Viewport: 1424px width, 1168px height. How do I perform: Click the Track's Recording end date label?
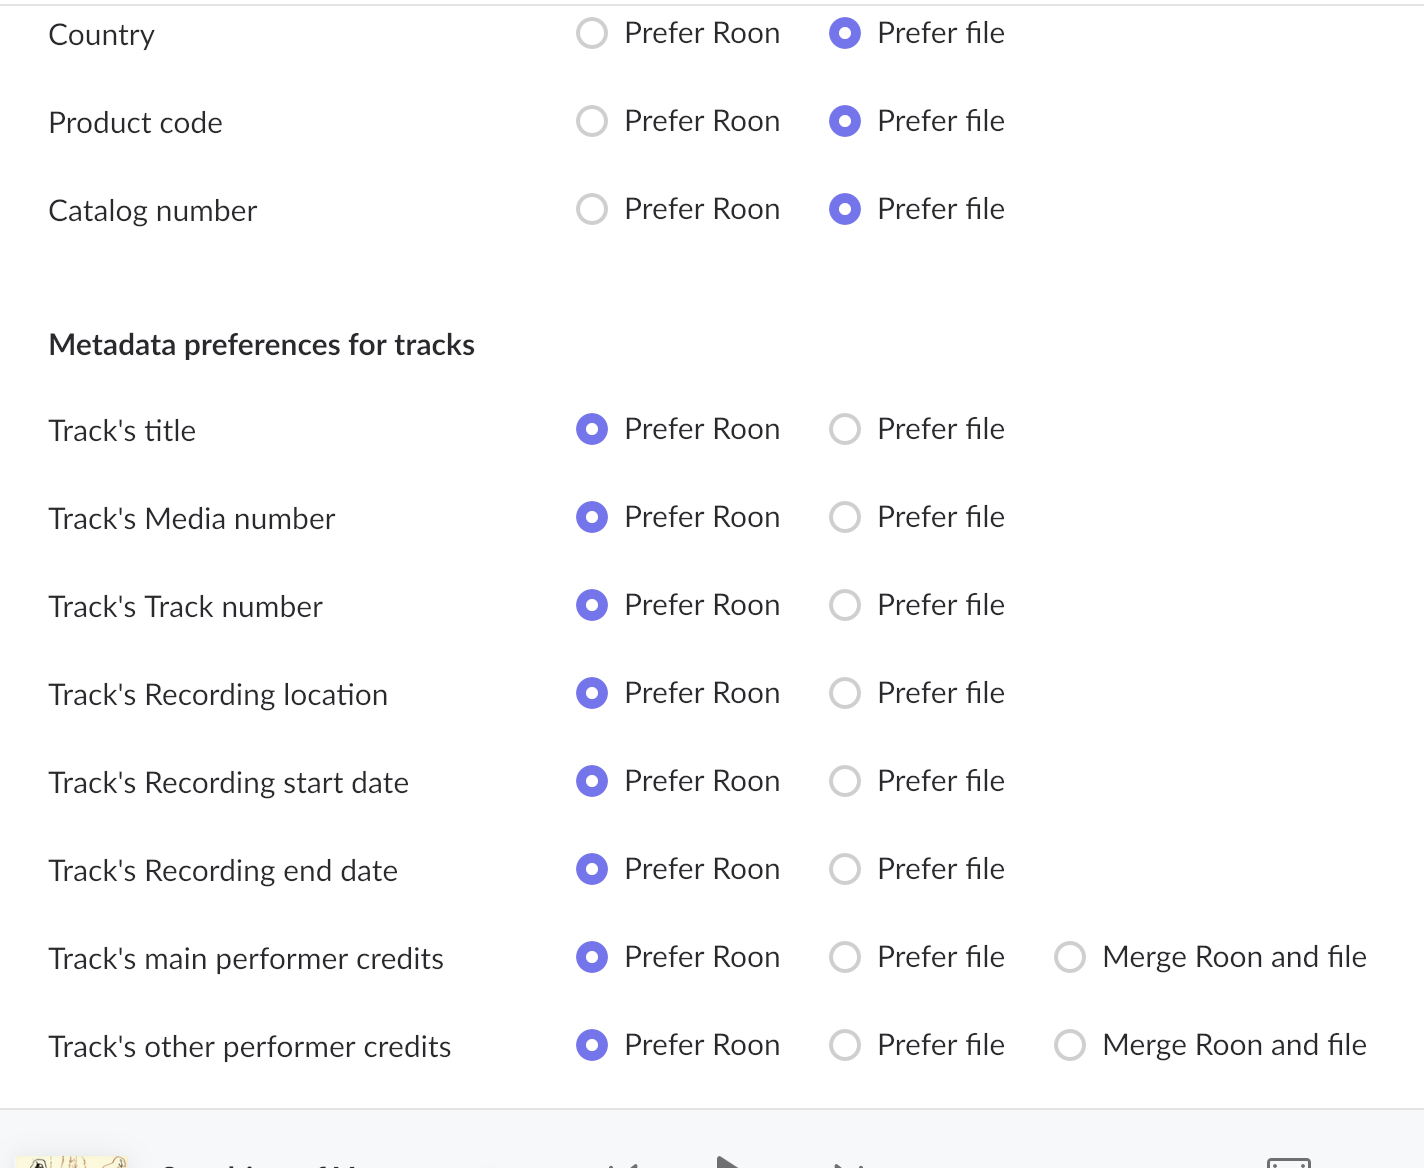[222, 871]
